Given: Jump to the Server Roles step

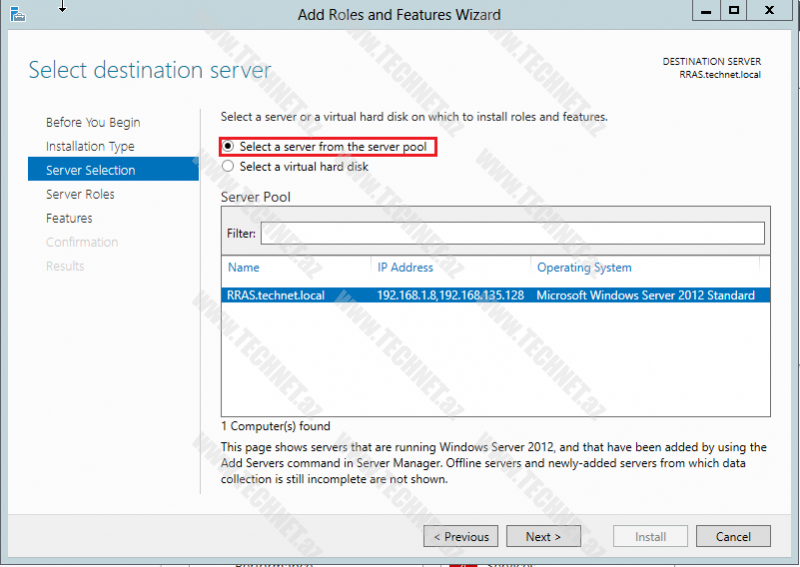Looking at the screenshot, I should click(x=80, y=194).
